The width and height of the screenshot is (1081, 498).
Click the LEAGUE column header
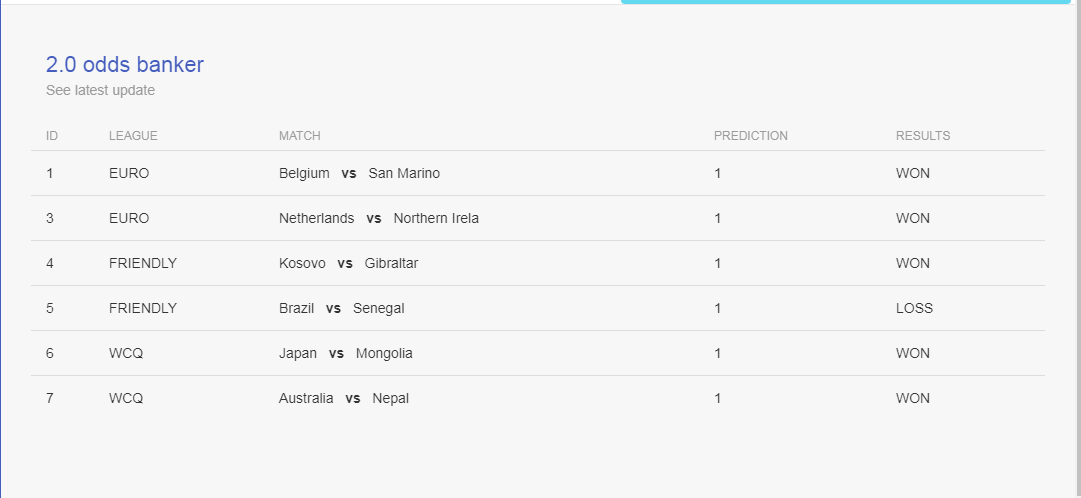(133, 136)
